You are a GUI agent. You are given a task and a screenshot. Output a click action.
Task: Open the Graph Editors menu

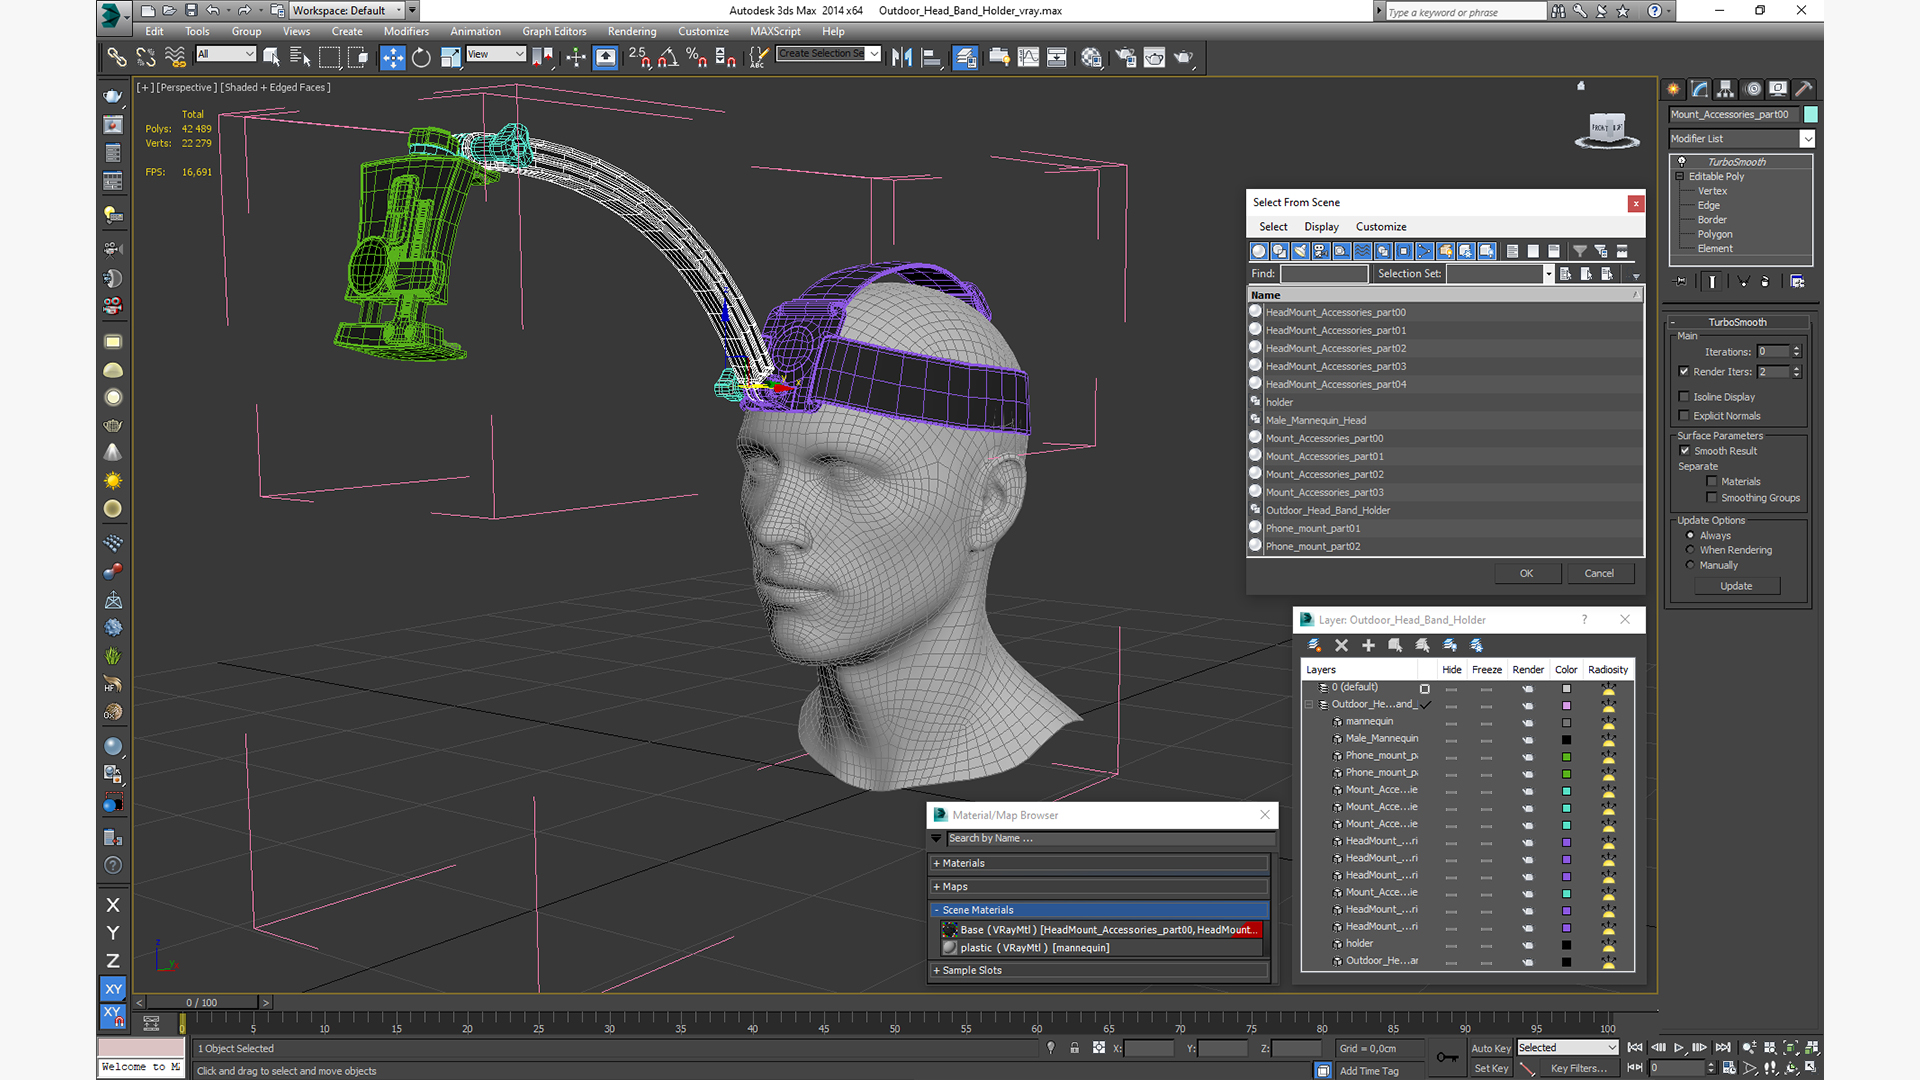coord(554,32)
